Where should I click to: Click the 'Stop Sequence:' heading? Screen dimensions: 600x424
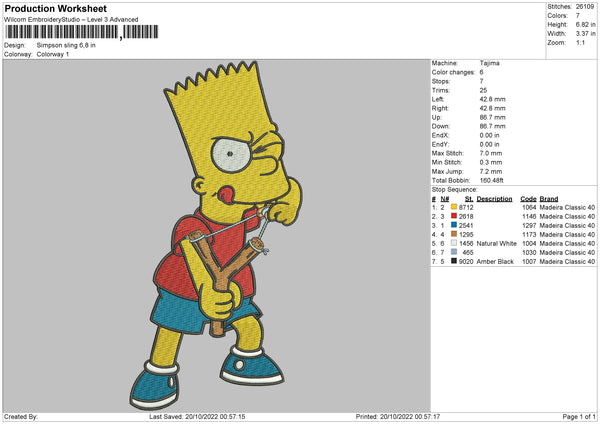tap(455, 189)
